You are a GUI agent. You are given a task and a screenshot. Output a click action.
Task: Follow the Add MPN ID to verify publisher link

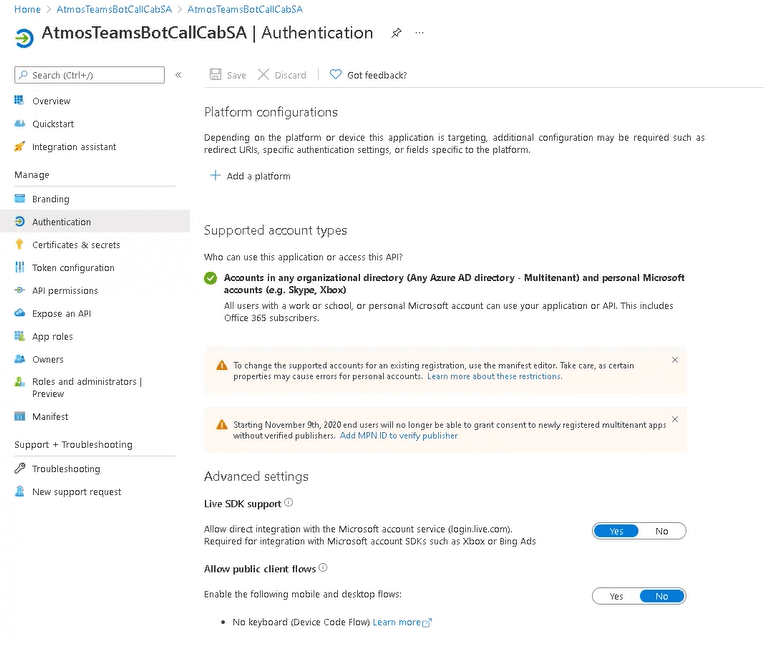point(399,436)
